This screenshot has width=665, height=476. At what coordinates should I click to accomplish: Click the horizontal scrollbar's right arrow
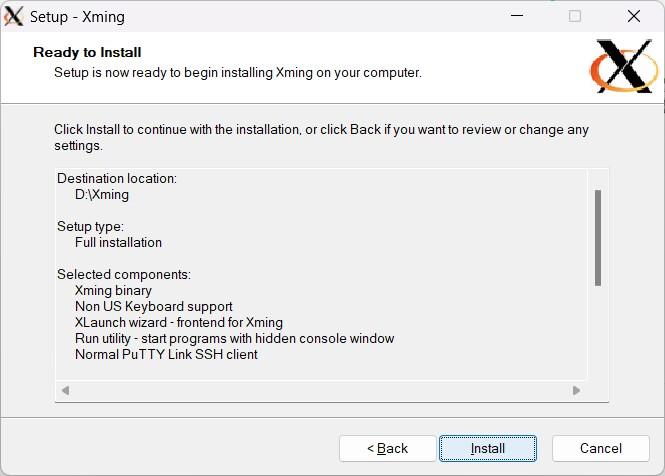click(576, 390)
